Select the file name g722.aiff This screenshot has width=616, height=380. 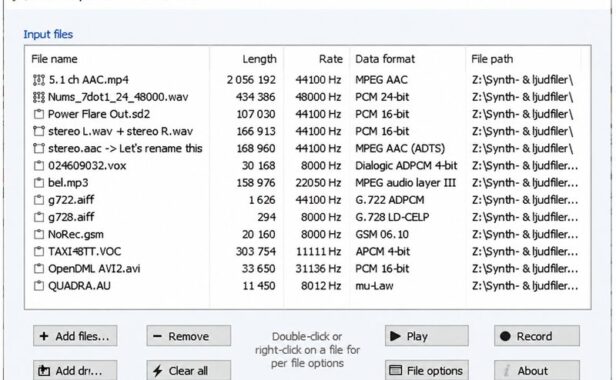[71, 200]
